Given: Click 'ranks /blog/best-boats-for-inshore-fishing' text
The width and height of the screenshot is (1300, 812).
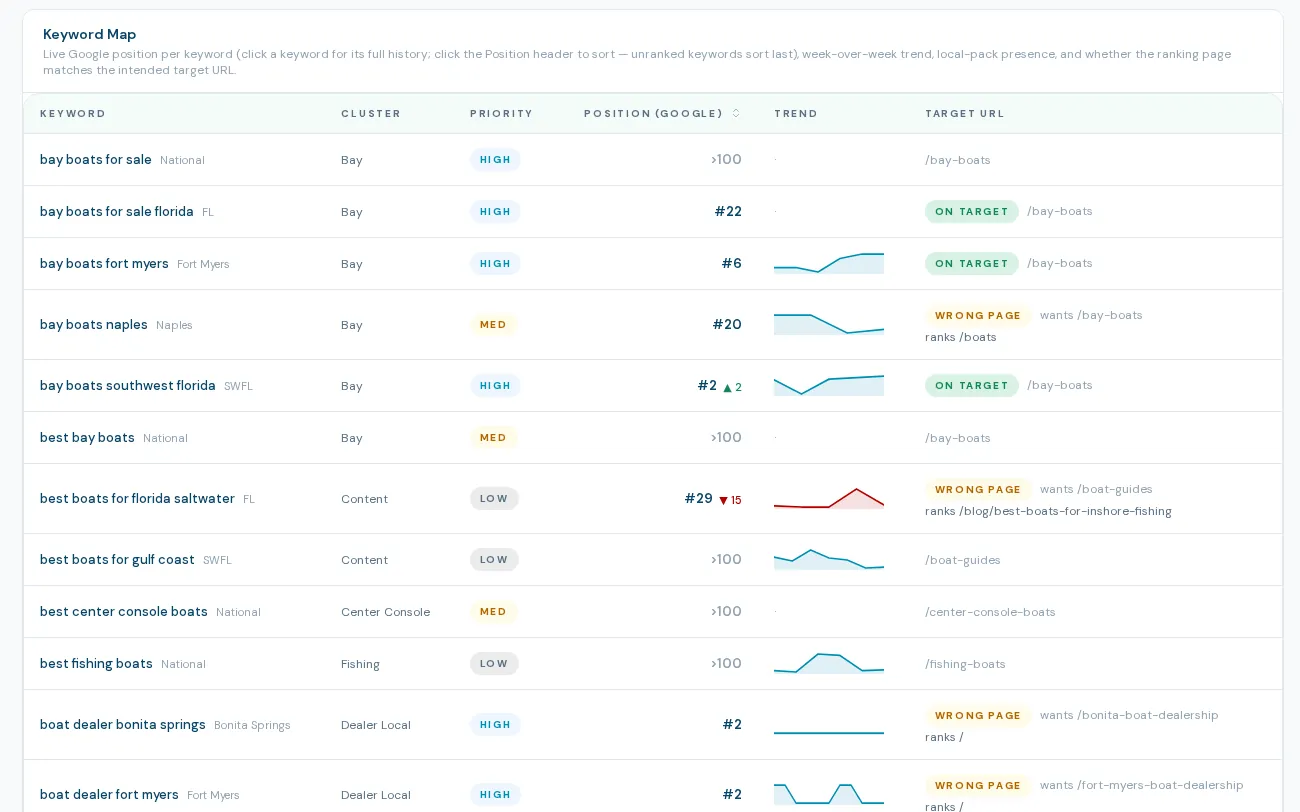Looking at the screenshot, I should point(1048,512).
